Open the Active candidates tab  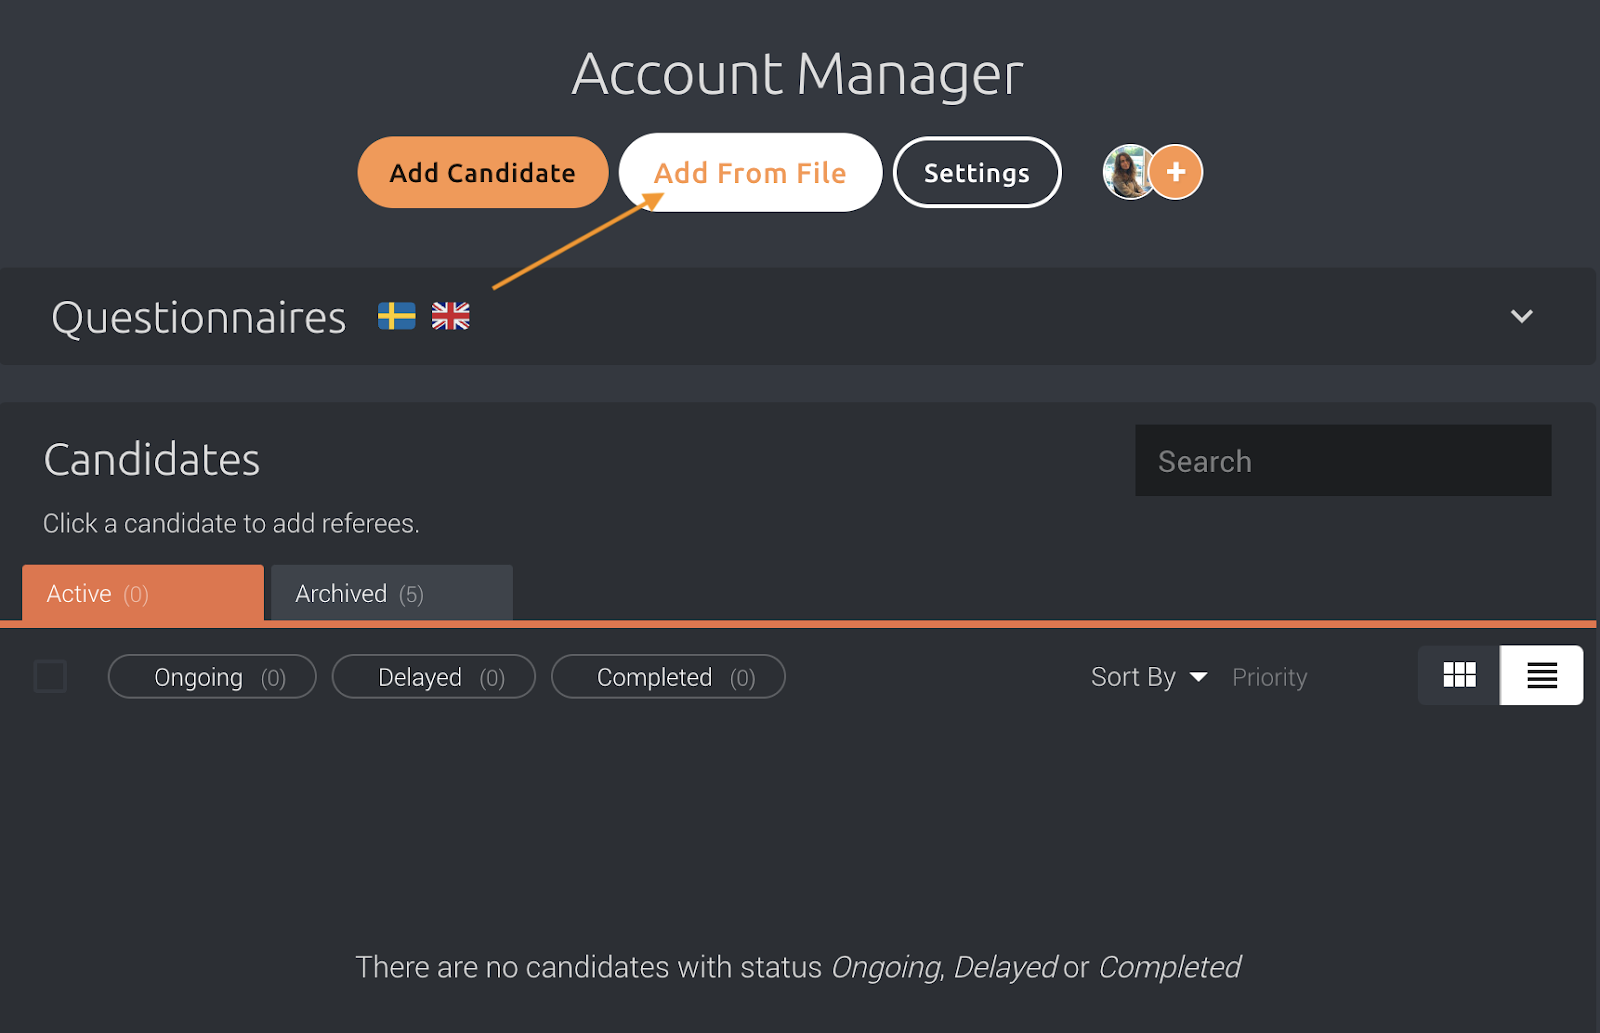(x=143, y=593)
